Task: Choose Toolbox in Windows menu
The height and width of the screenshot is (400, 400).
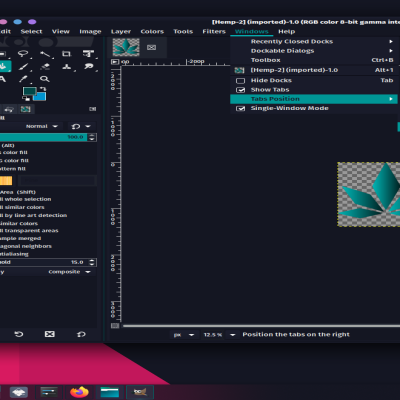Action: 314,60
